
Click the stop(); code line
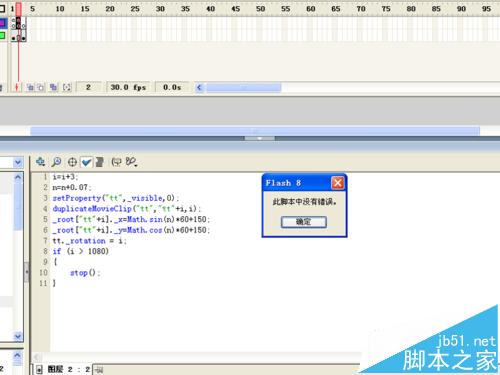coord(85,273)
